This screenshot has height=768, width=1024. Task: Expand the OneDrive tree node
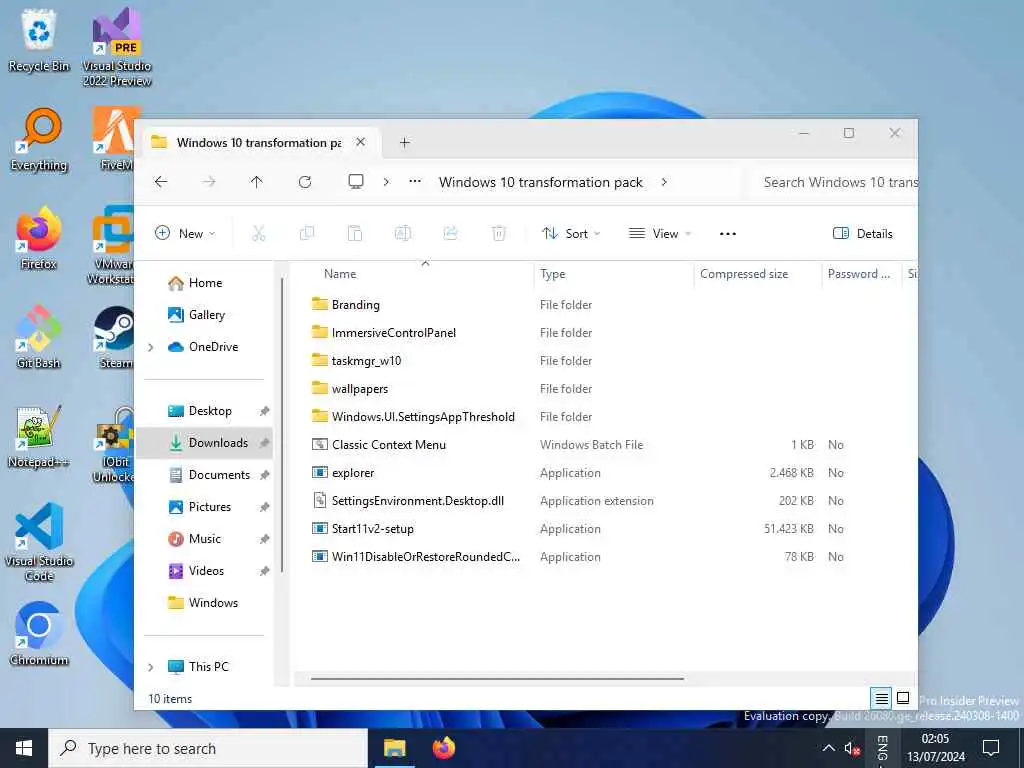(151, 347)
